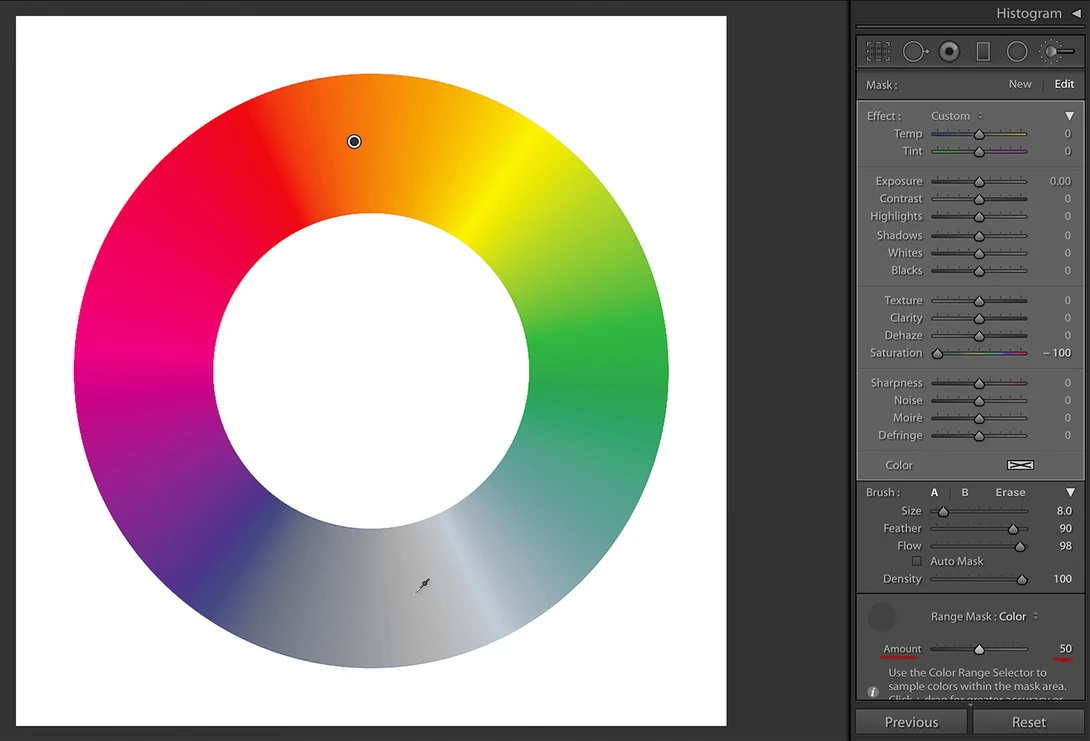Open the Effect Custom preset dropdown
The height and width of the screenshot is (741, 1090).
pos(957,116)
